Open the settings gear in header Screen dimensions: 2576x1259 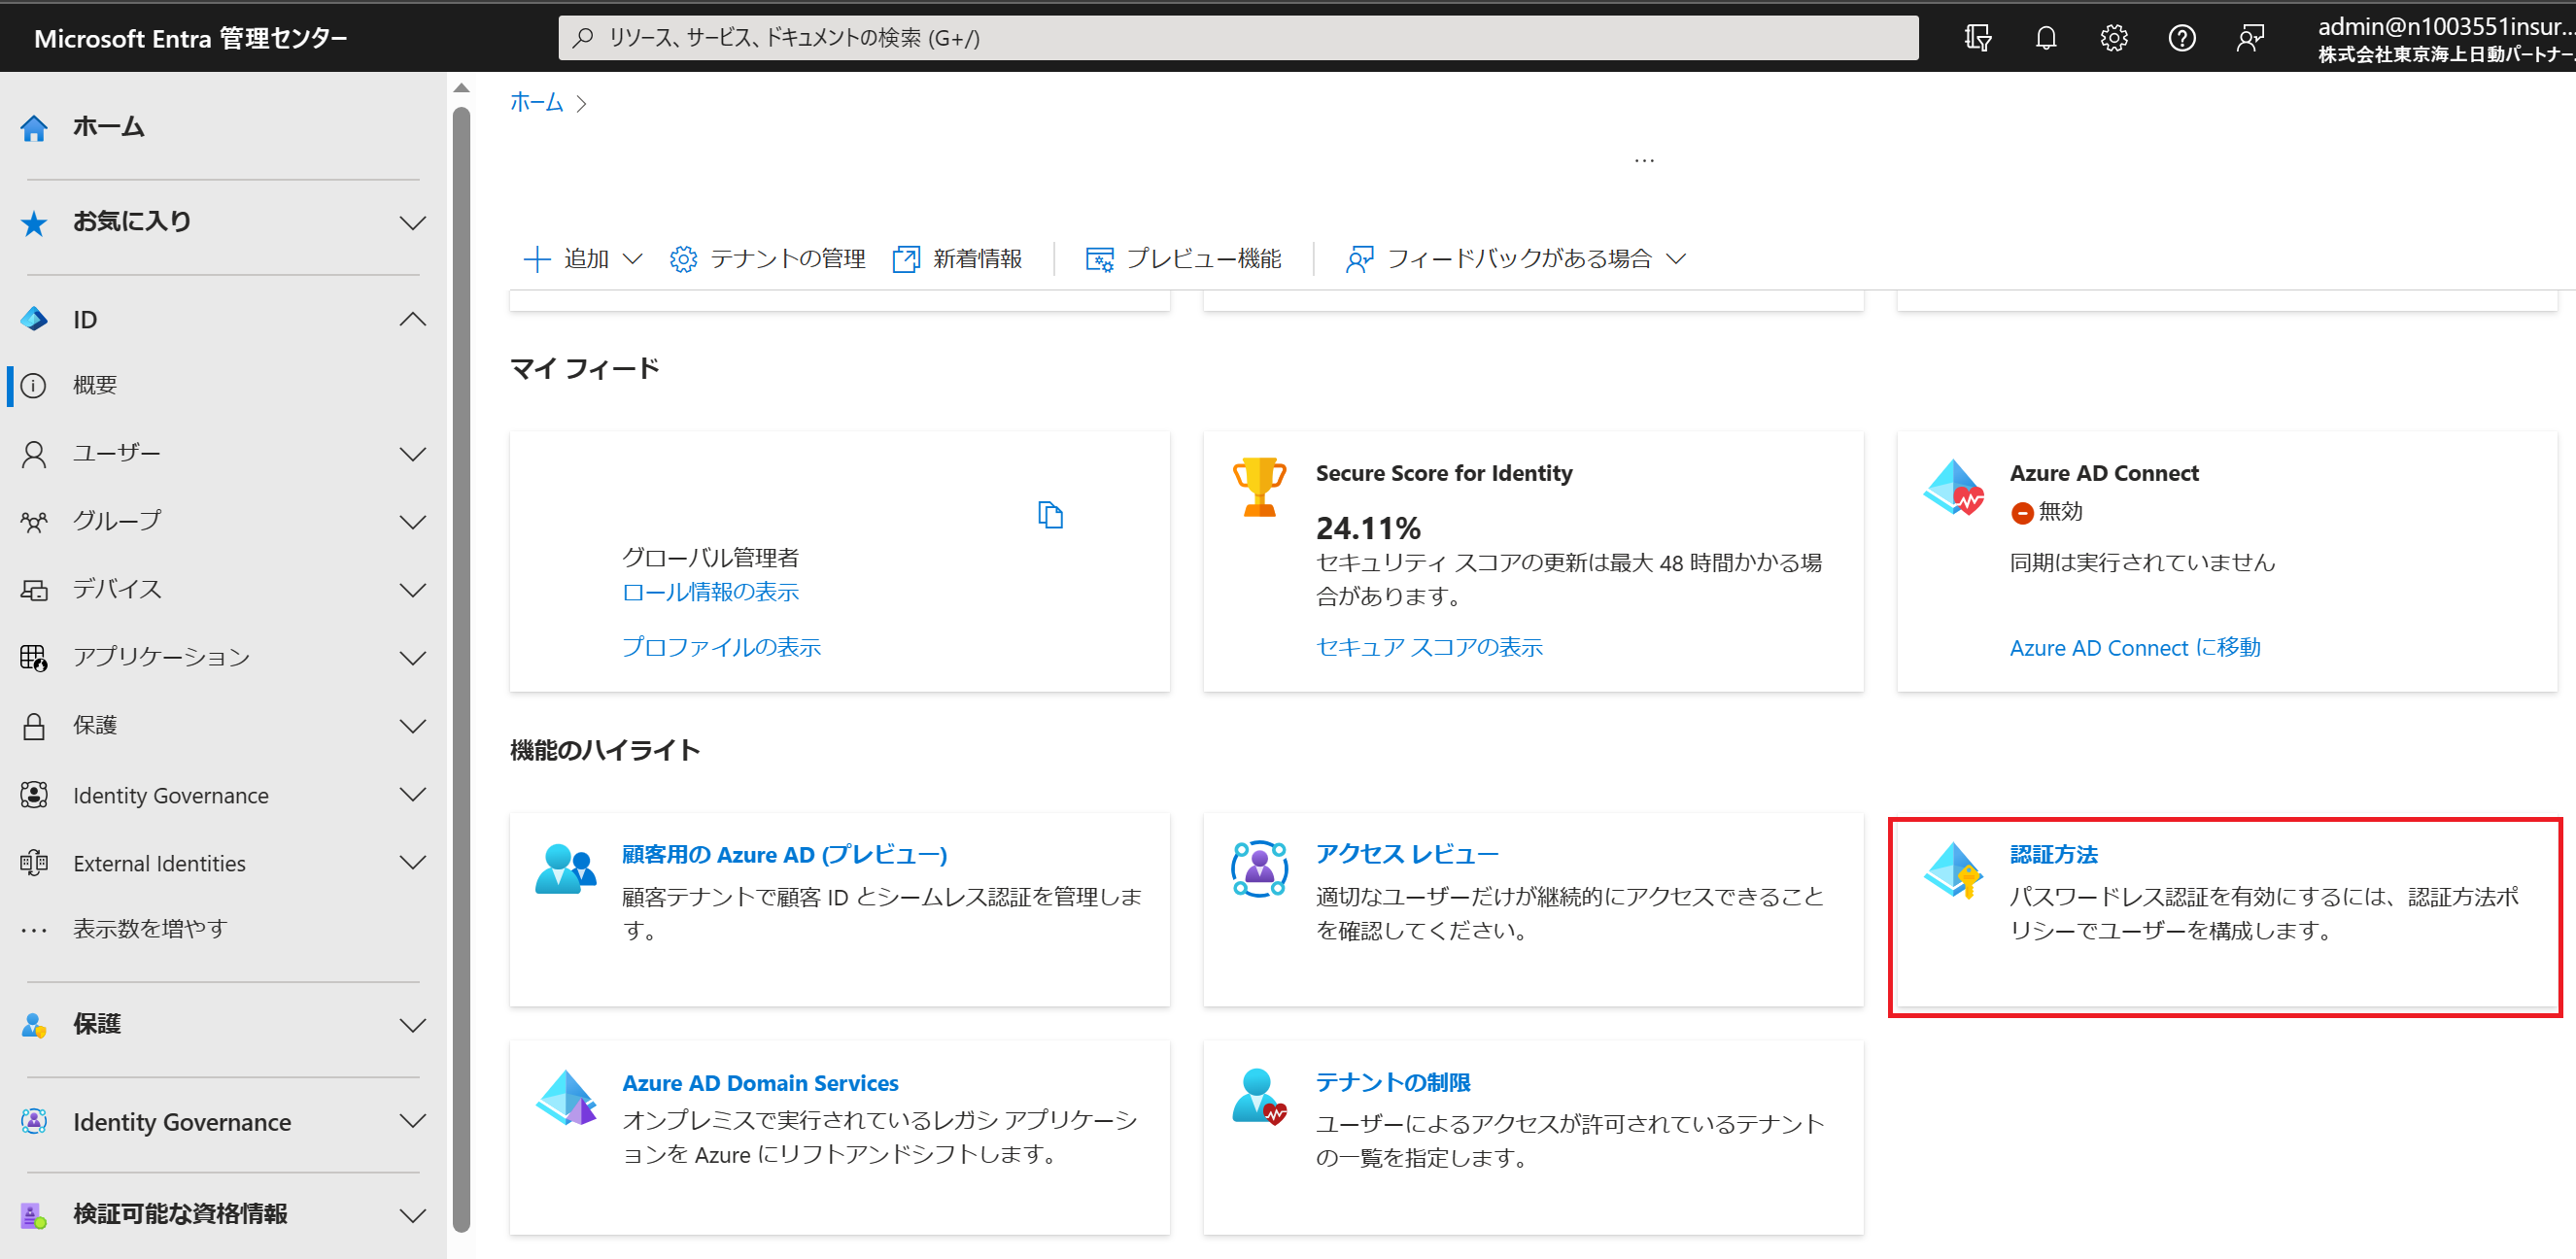(x=2113, y=38)
